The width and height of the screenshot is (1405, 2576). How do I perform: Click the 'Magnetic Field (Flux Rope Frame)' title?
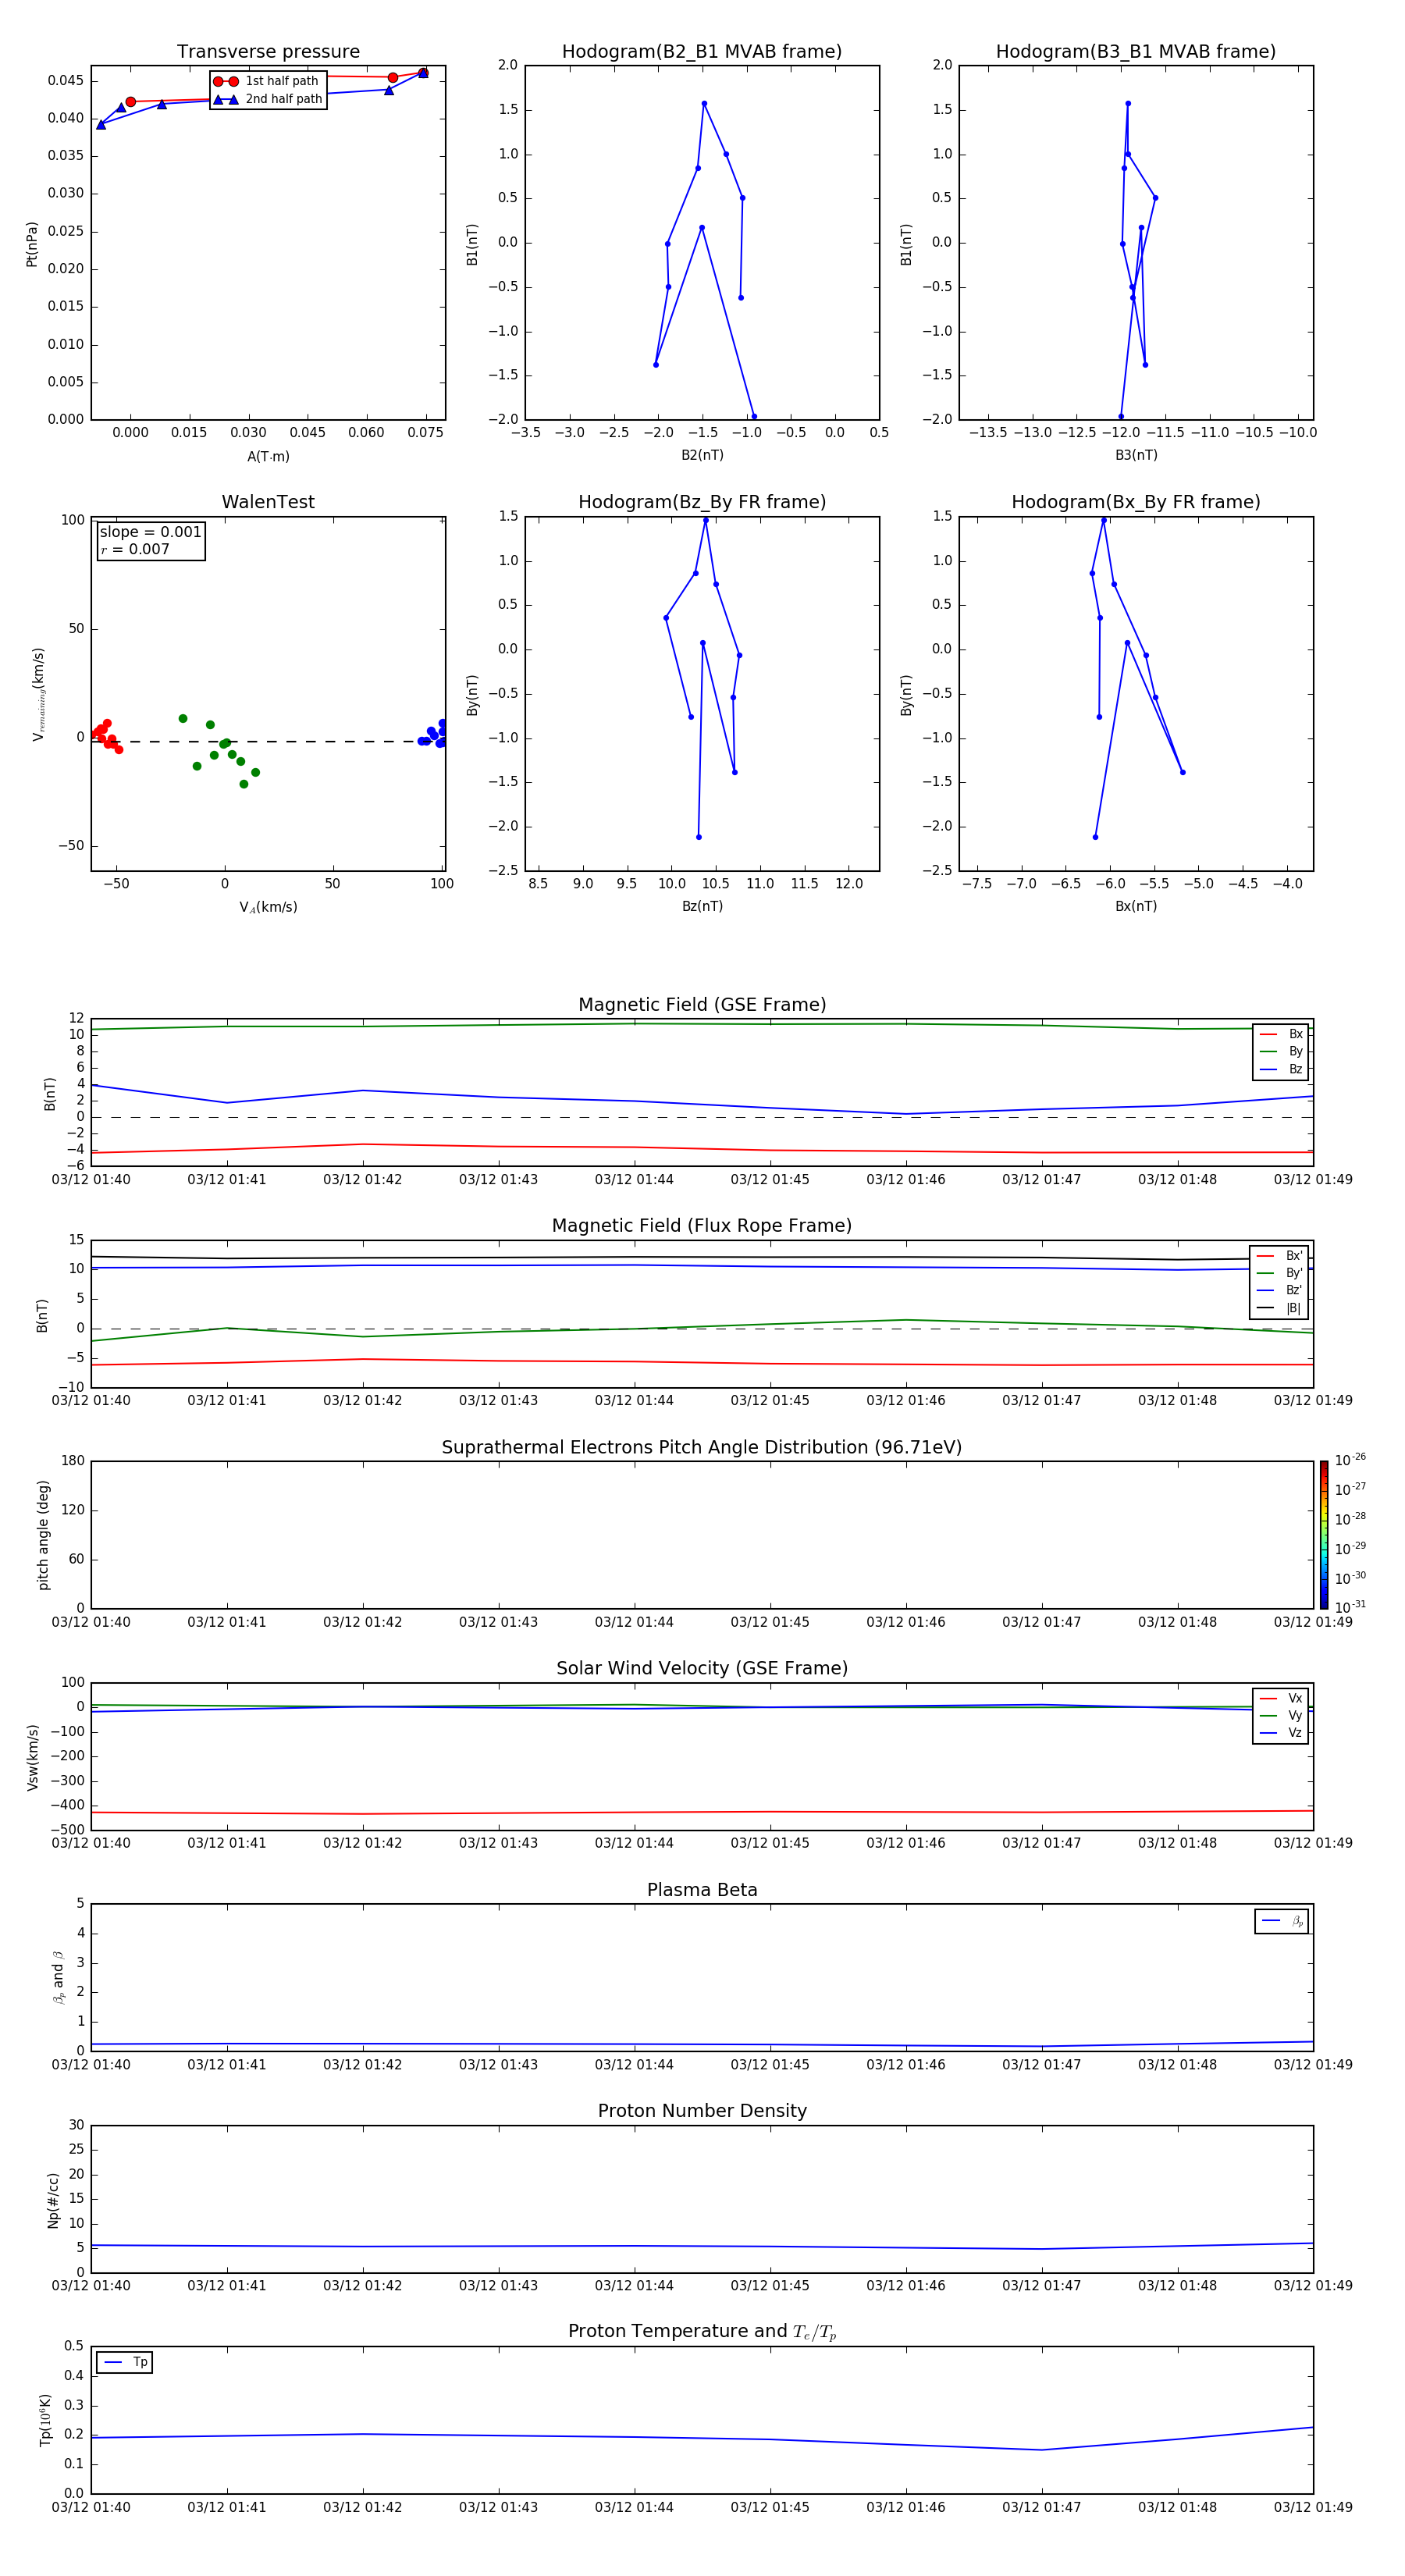(702, 1226)
